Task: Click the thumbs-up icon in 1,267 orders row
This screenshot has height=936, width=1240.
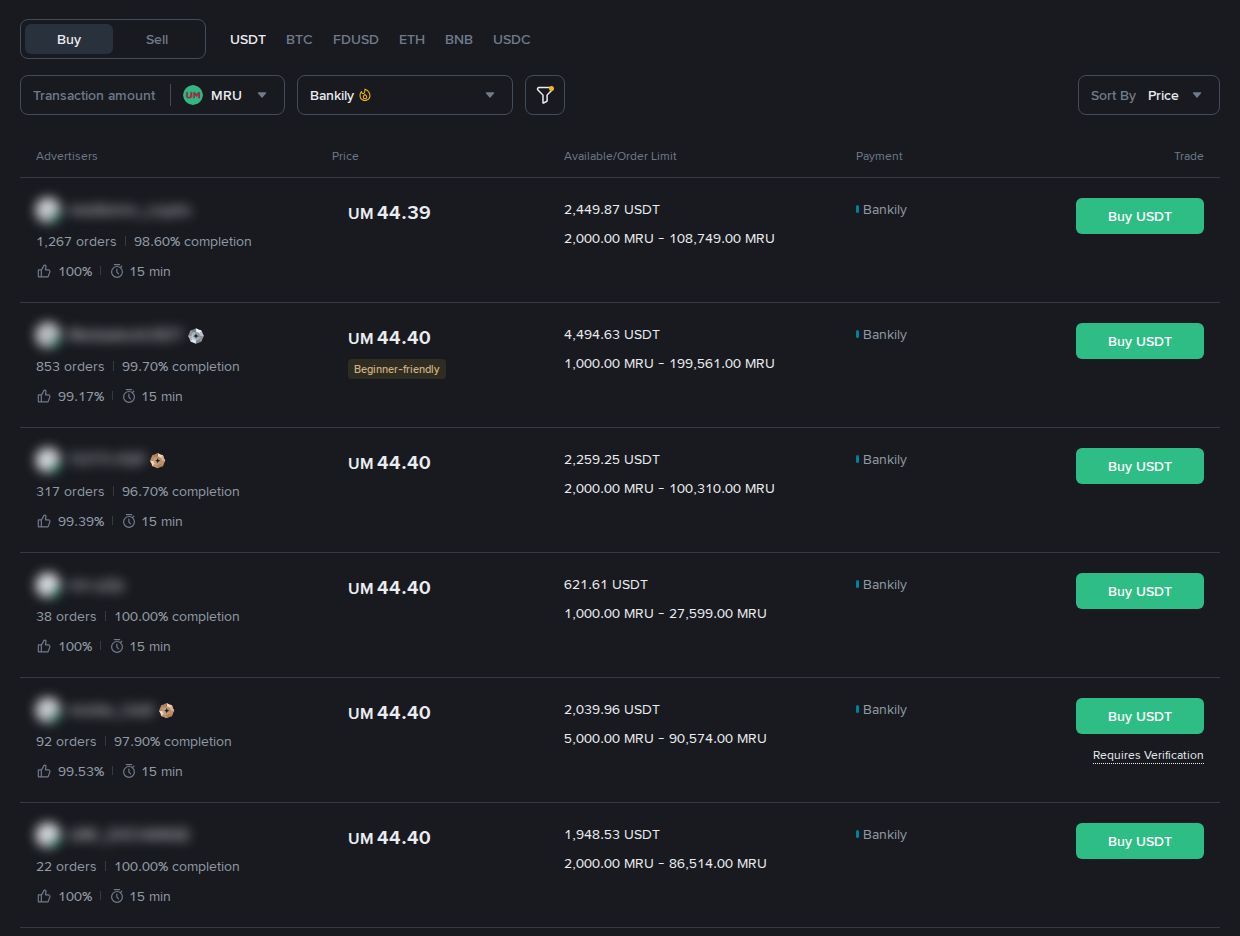Action: click(44, 271)
